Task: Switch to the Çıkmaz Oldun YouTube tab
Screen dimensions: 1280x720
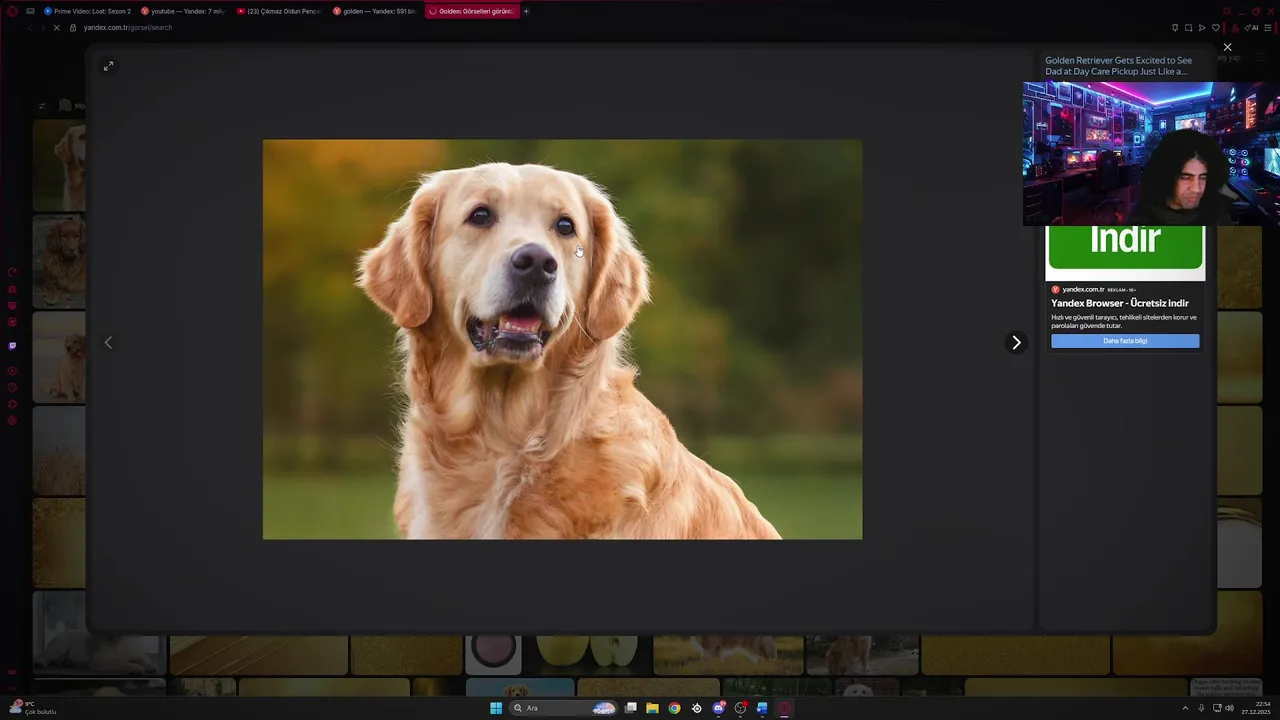Action: click(279, 11)
